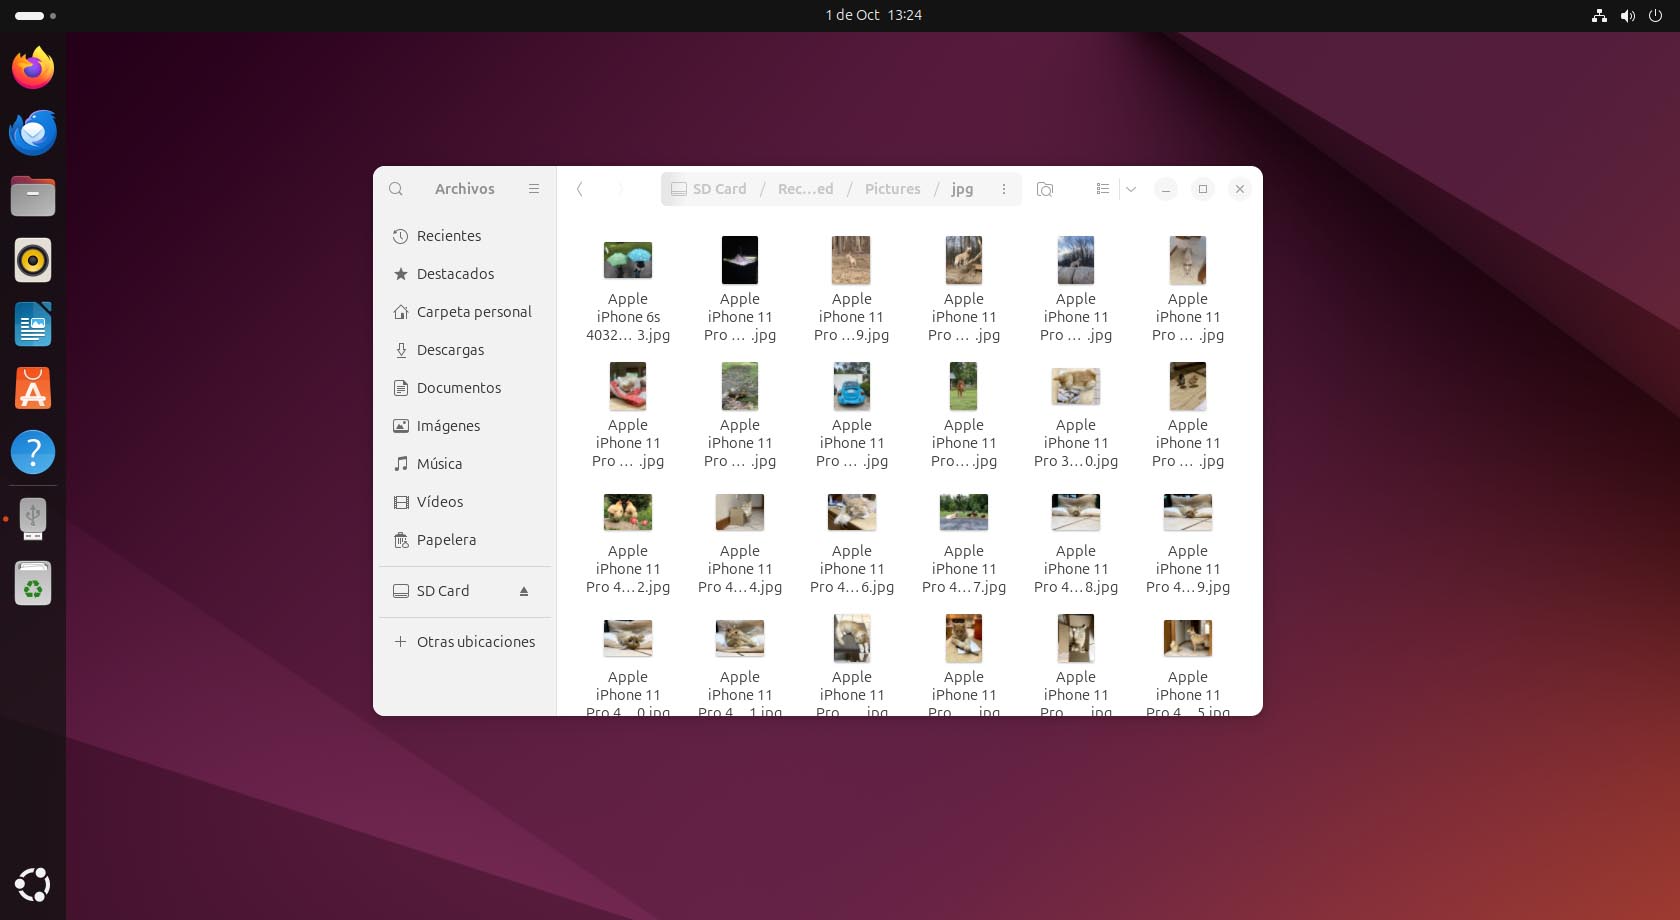Open the hamburger menu beside Archivos

534,189
